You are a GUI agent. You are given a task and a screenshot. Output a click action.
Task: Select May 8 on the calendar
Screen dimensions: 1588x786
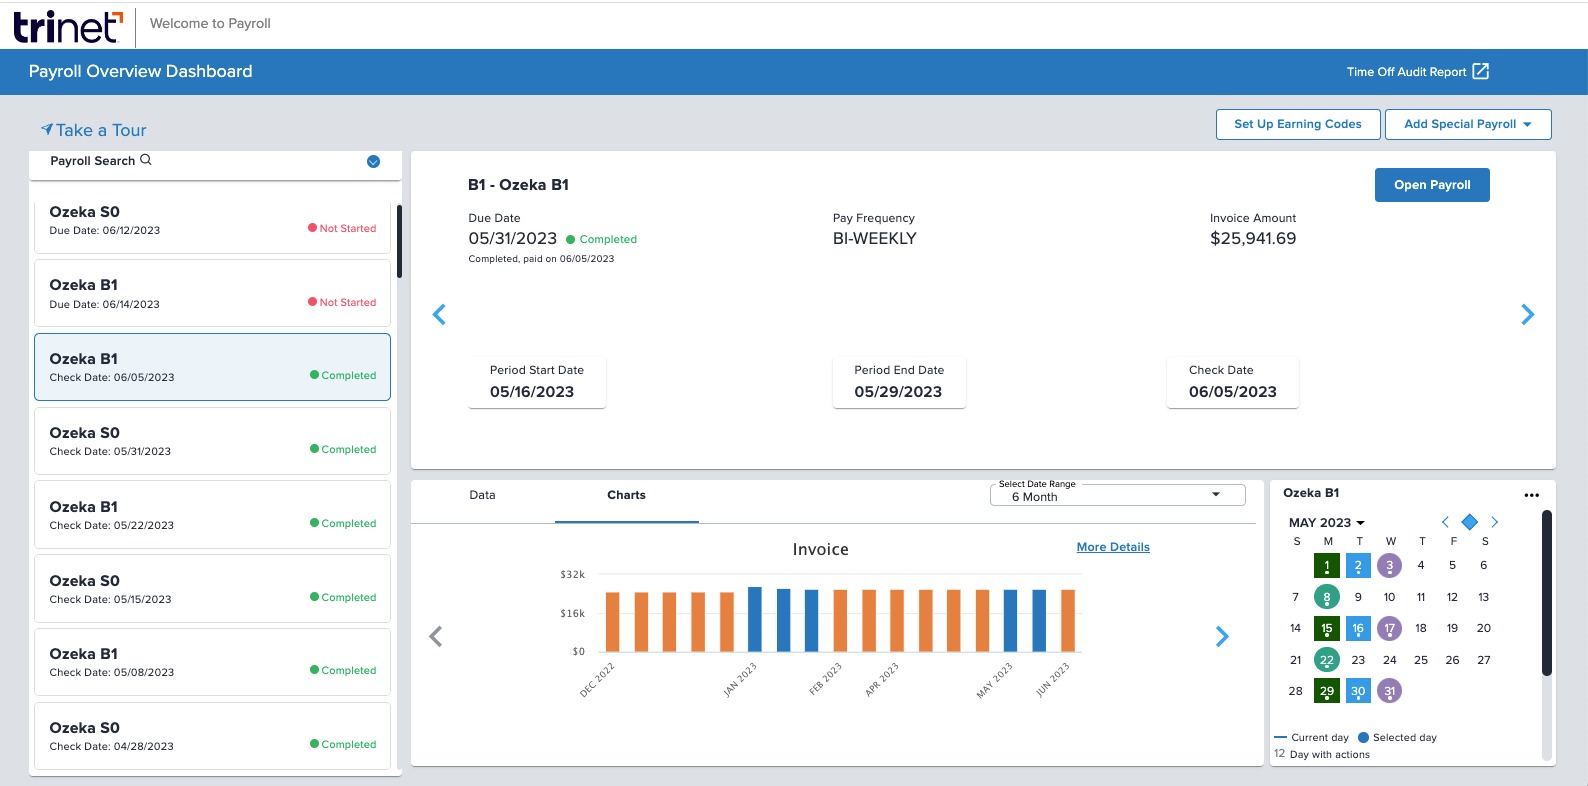1327,598
